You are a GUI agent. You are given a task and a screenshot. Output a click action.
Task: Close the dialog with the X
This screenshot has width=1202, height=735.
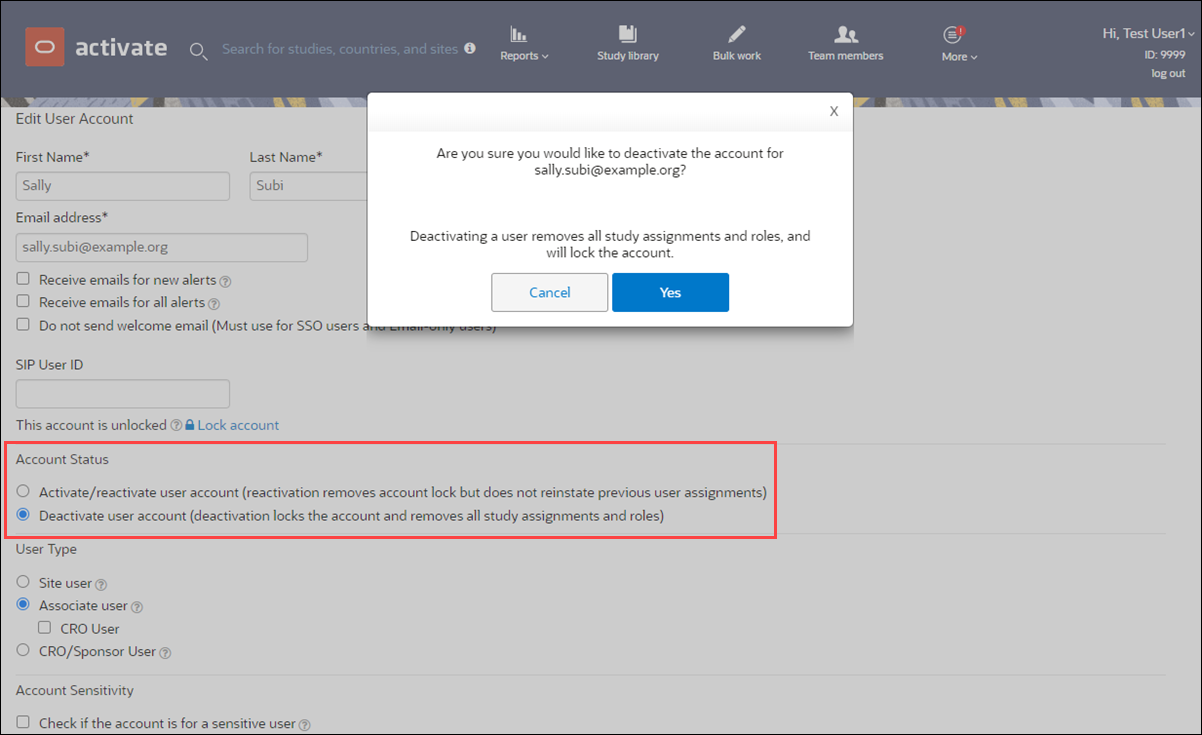pos(834,111)
